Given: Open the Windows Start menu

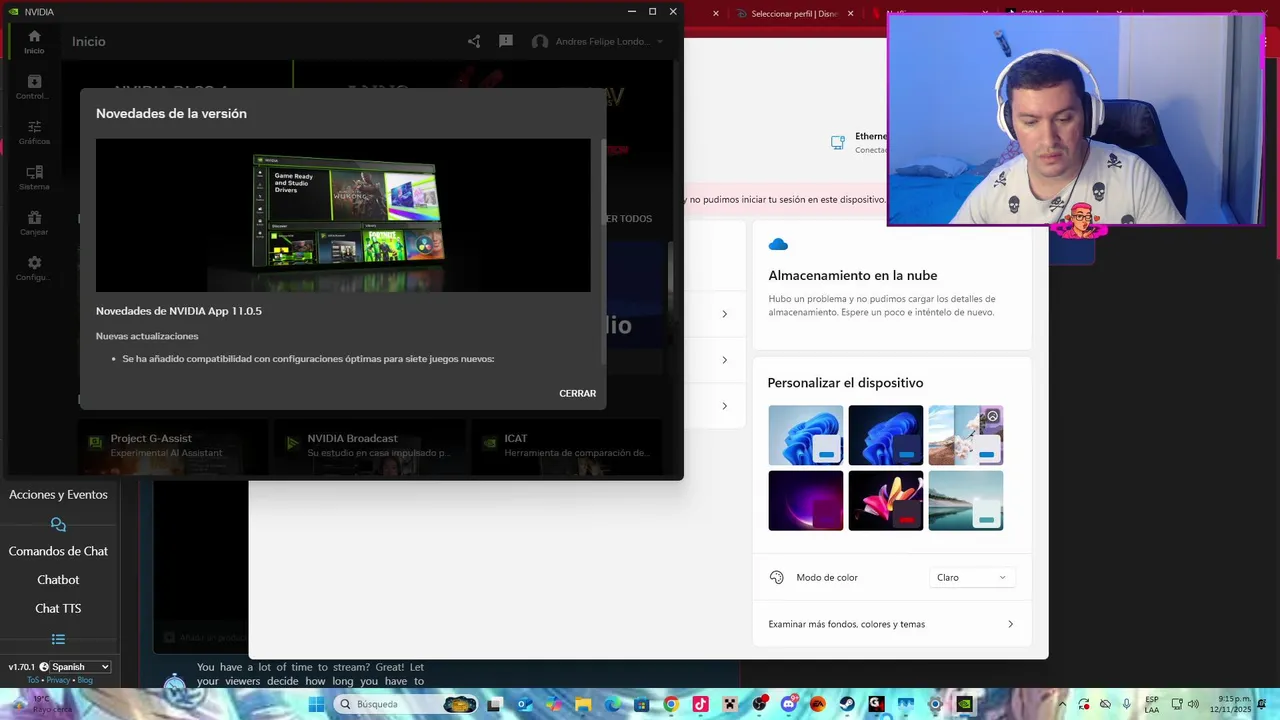Looking at the screenshot, I should (x=316, y=704).
